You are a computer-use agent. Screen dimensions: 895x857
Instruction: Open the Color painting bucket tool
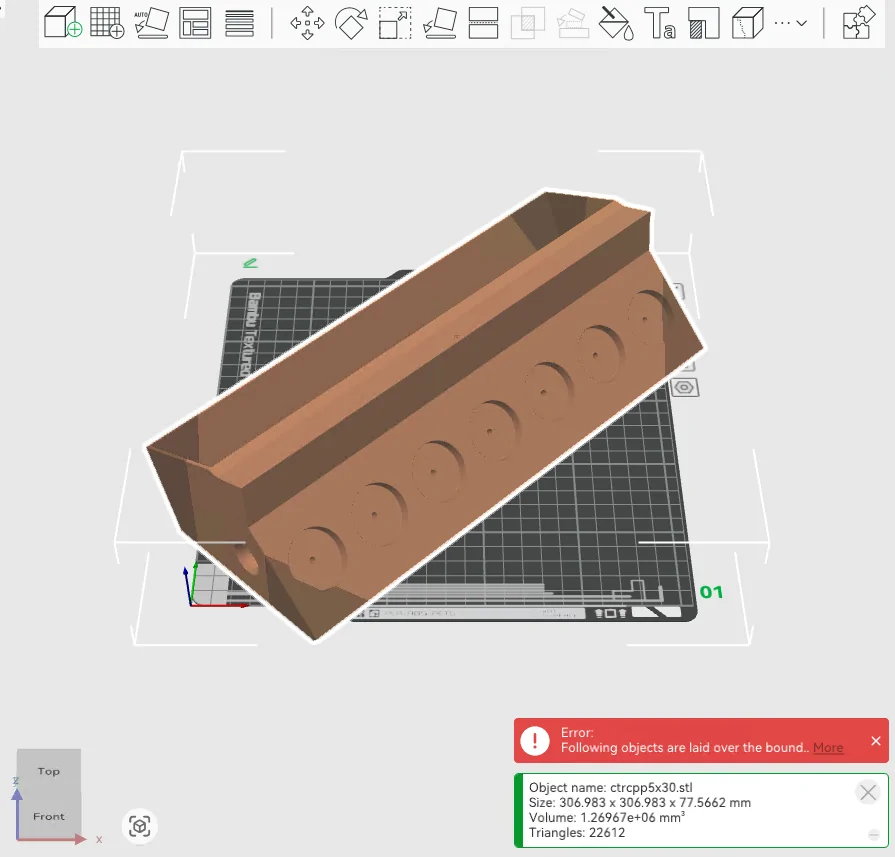coord(616,23)
